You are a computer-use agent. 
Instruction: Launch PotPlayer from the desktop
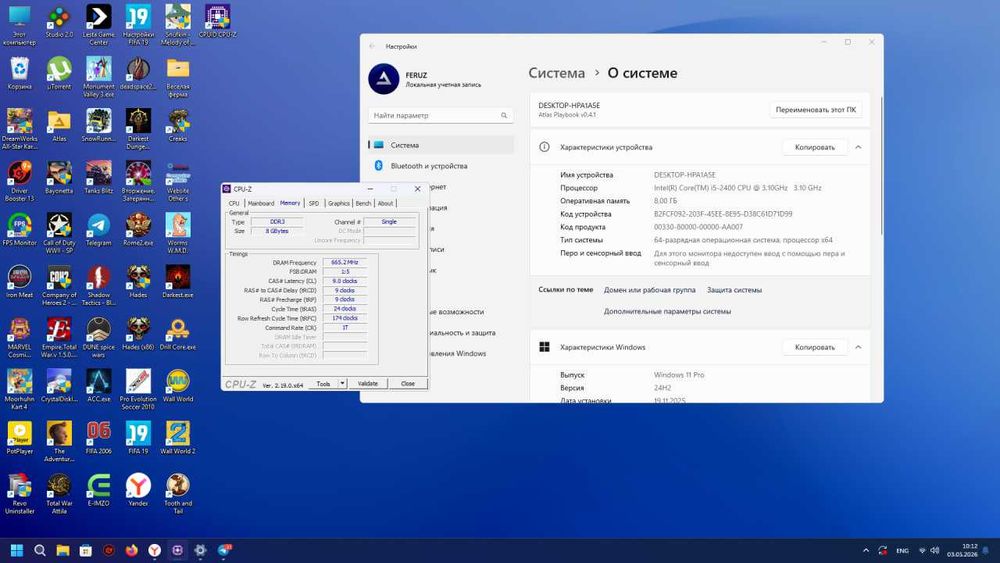point(20,438)
